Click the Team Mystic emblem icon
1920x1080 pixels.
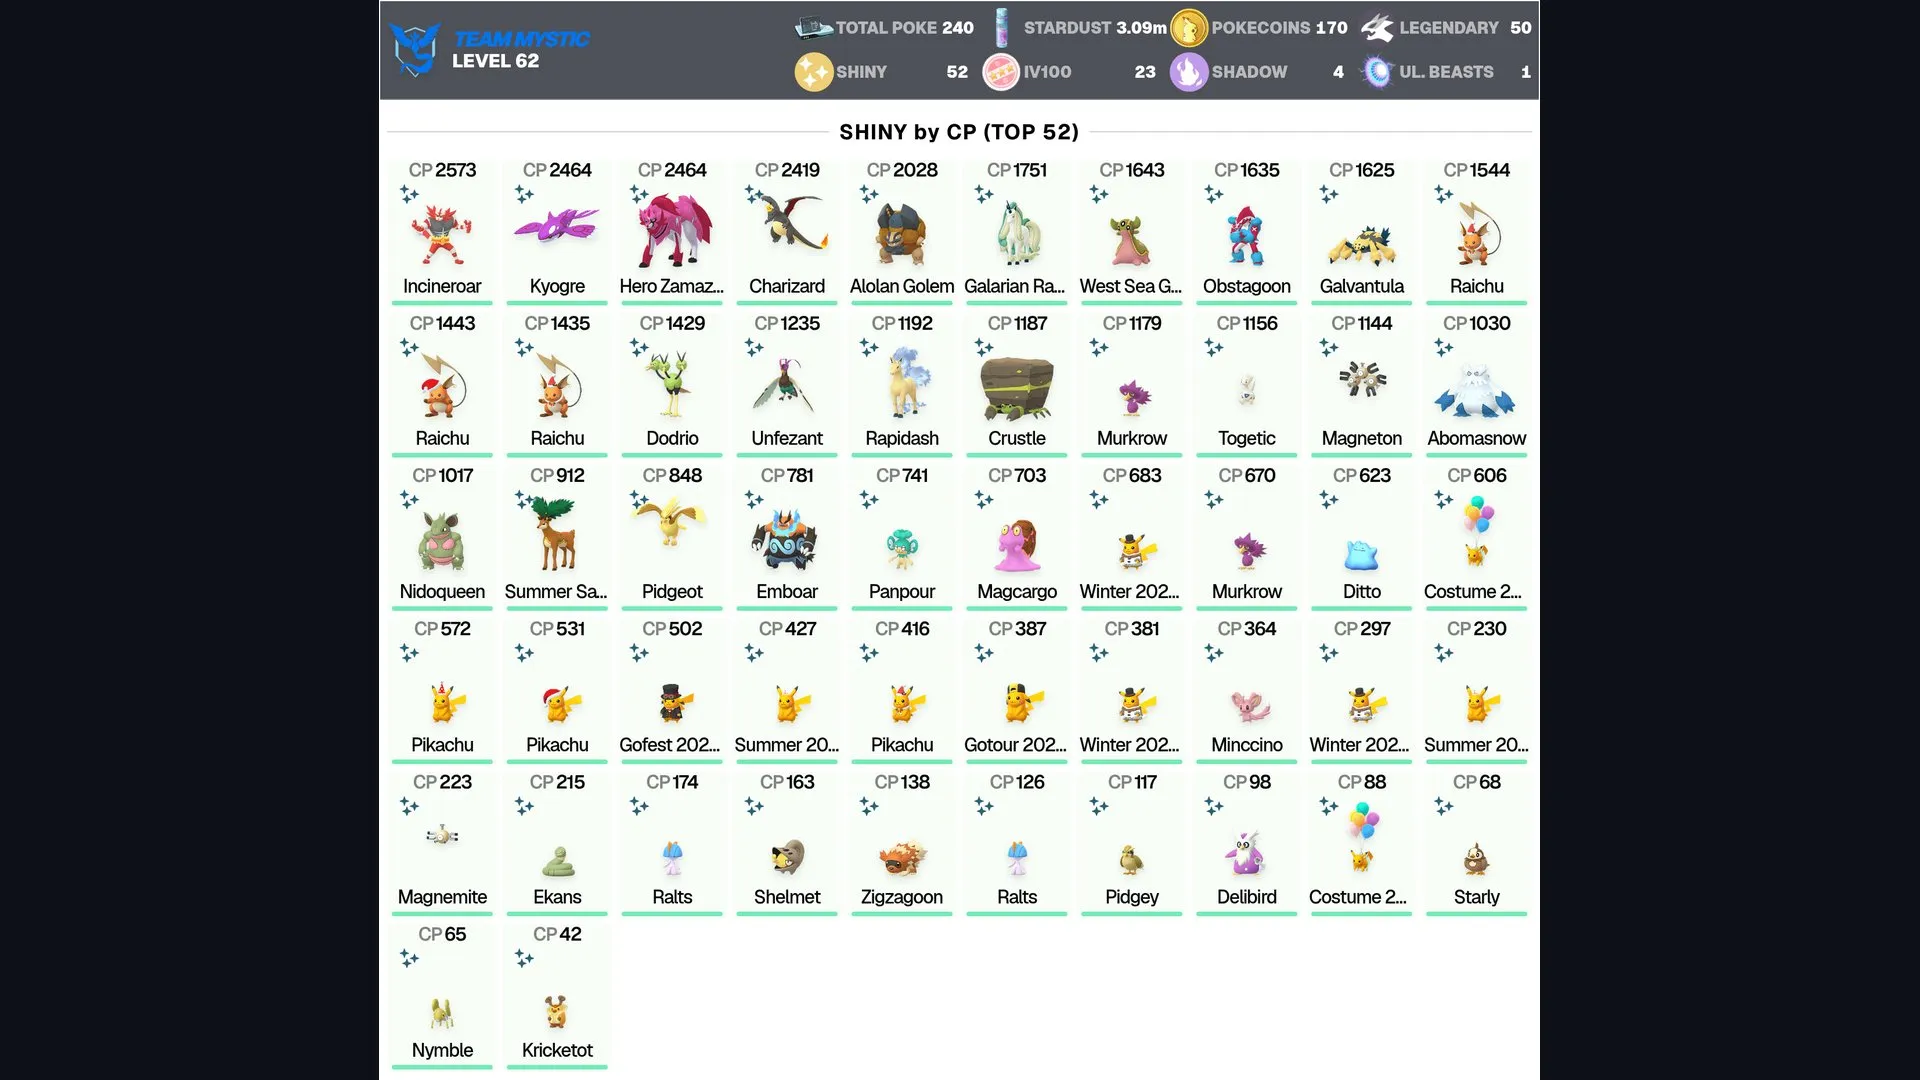point(415,49)
